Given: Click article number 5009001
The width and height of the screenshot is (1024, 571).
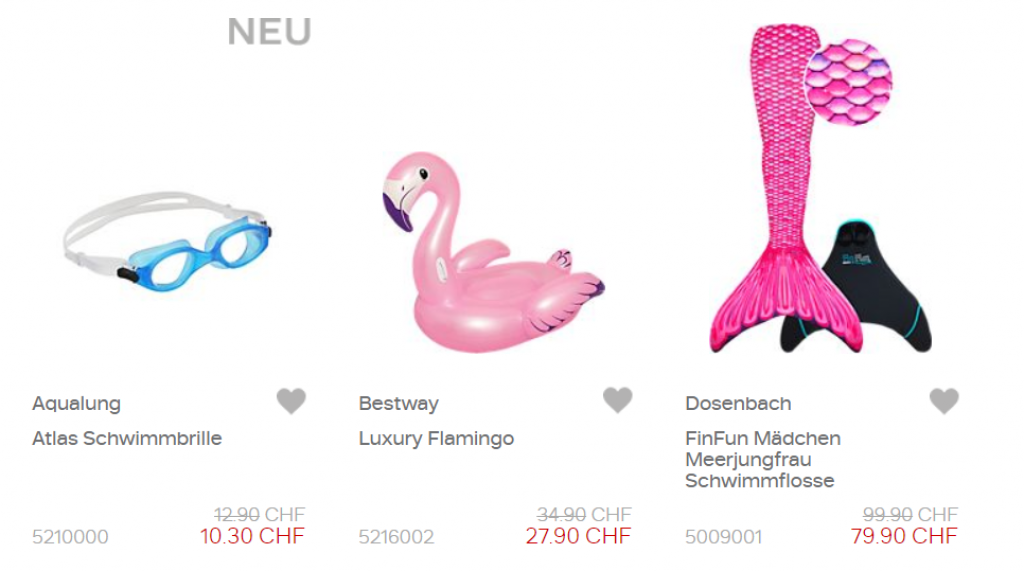Looking at the screenshot, I should (x=723, y=537).
